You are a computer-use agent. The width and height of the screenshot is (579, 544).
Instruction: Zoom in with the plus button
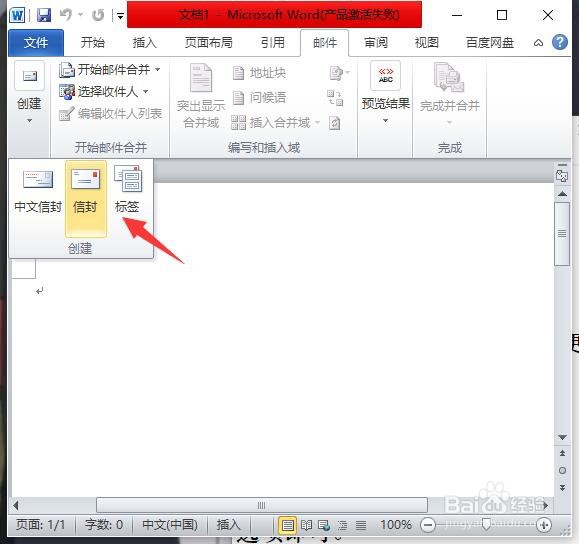544,525
